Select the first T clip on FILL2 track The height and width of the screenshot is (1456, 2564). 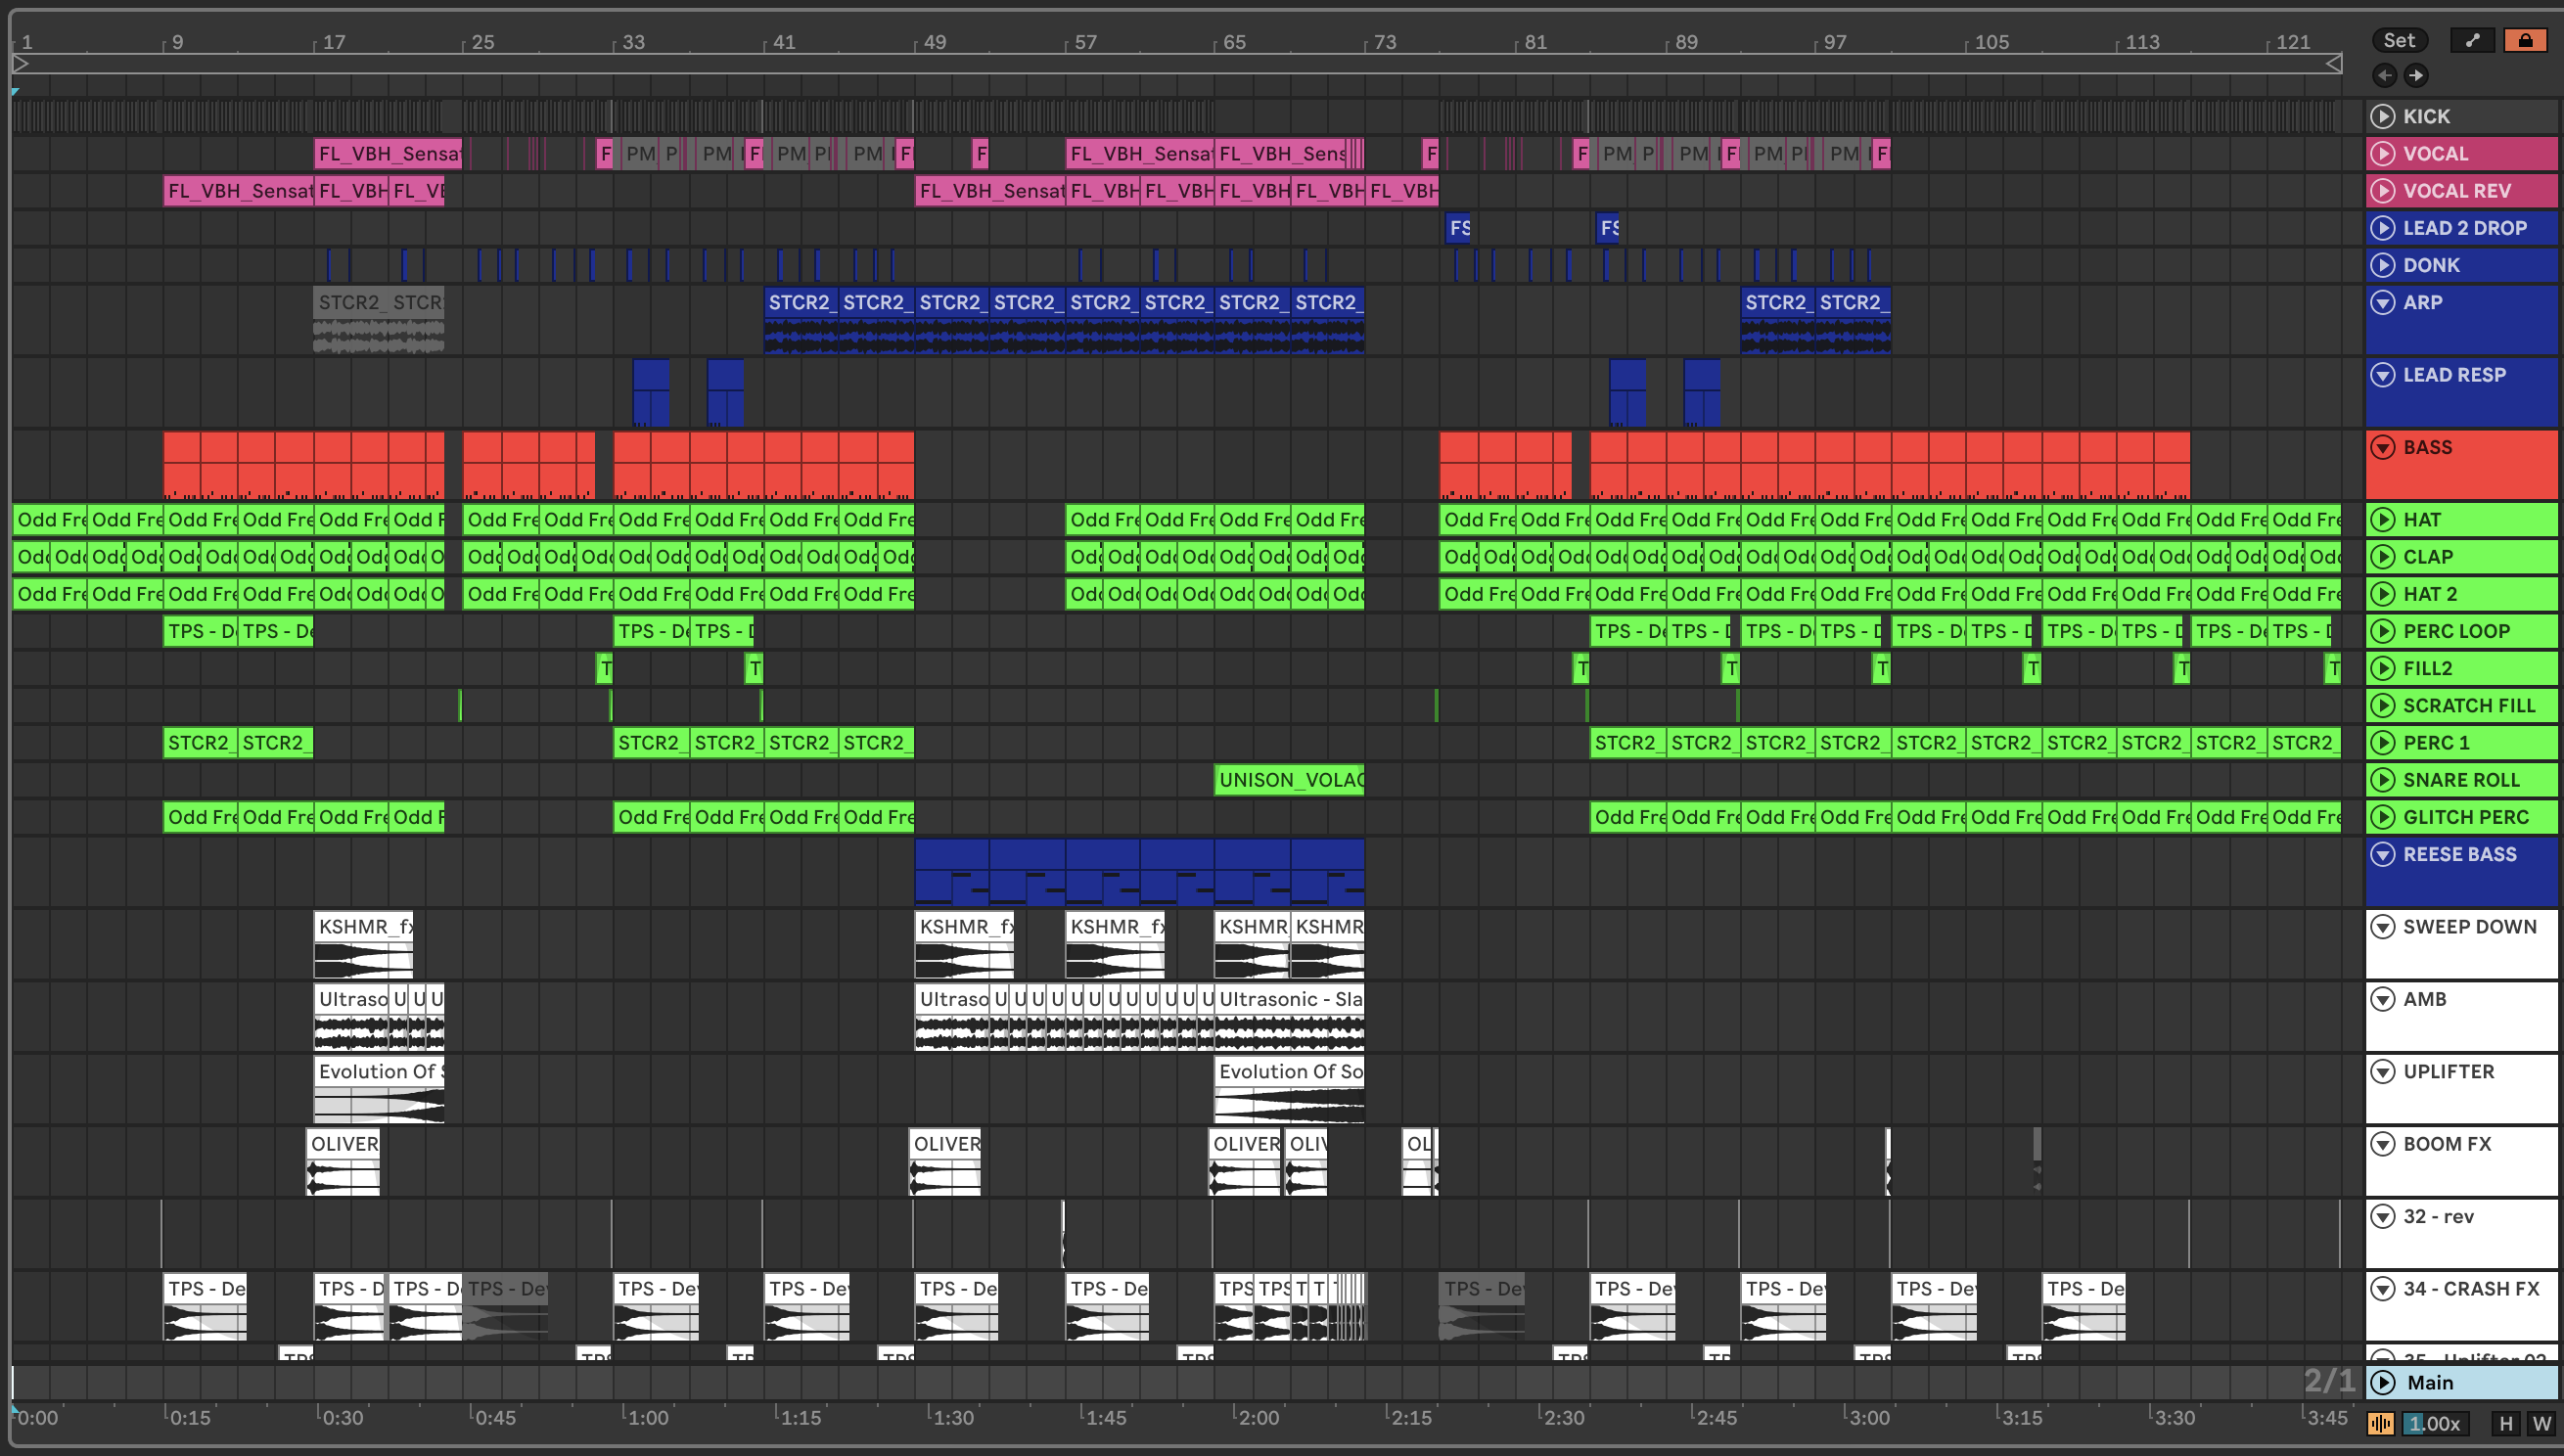(x=604, y=667)
